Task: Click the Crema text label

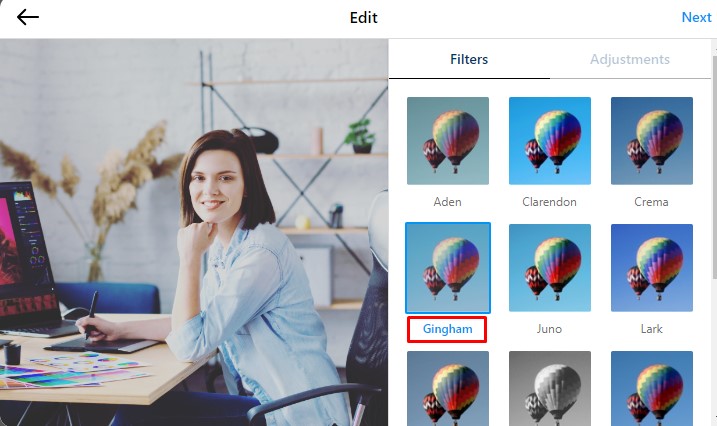Action: [652, 202]
